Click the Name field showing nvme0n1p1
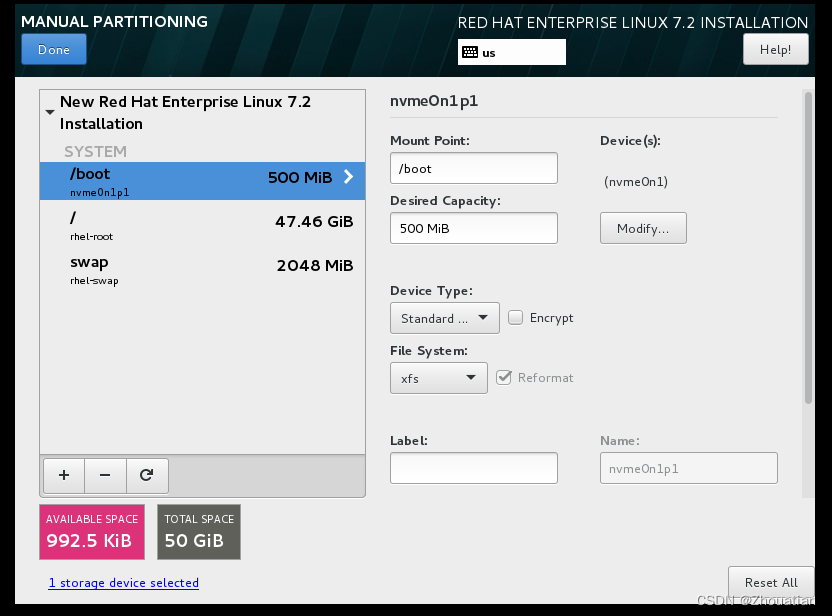The width and height of the screenshot is (832, 616). [688, 468]
